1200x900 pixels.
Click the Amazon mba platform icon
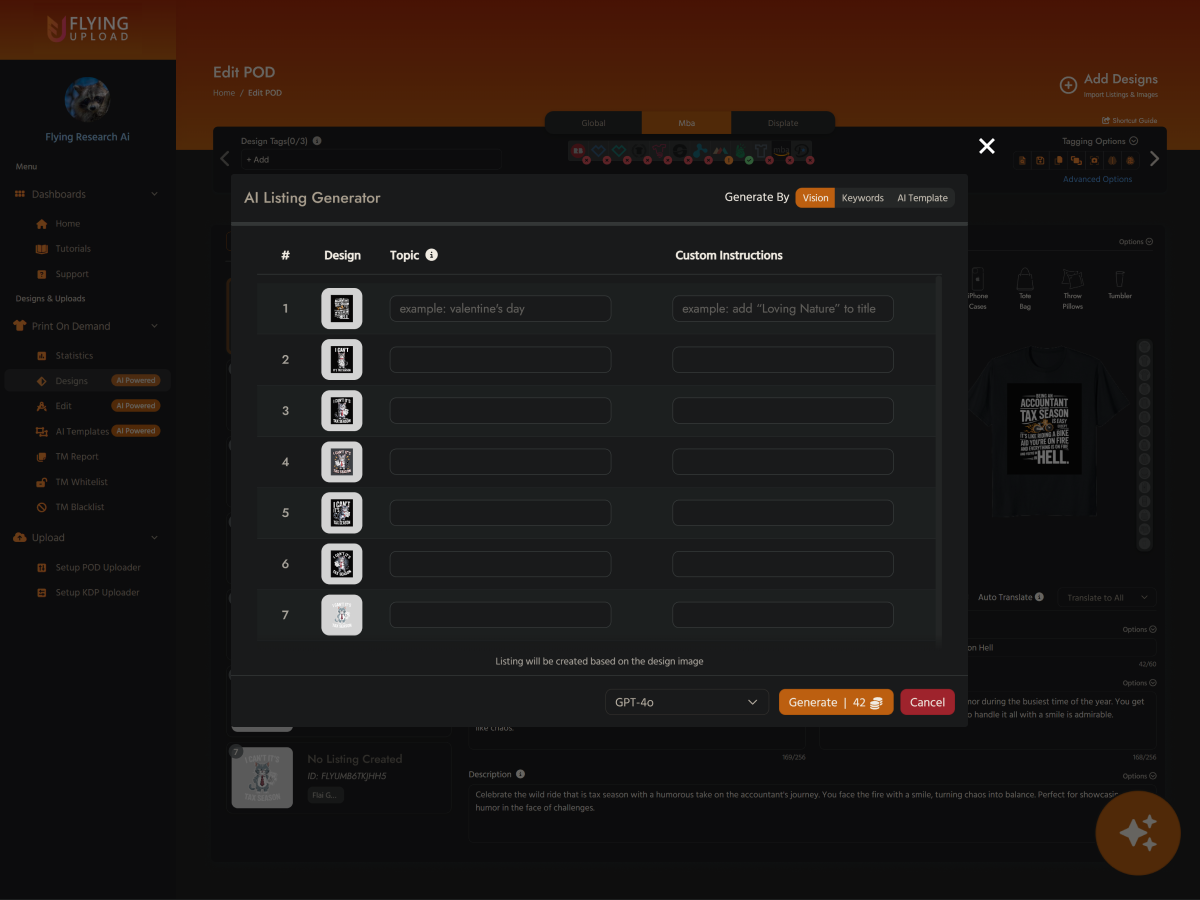[784, 151]
